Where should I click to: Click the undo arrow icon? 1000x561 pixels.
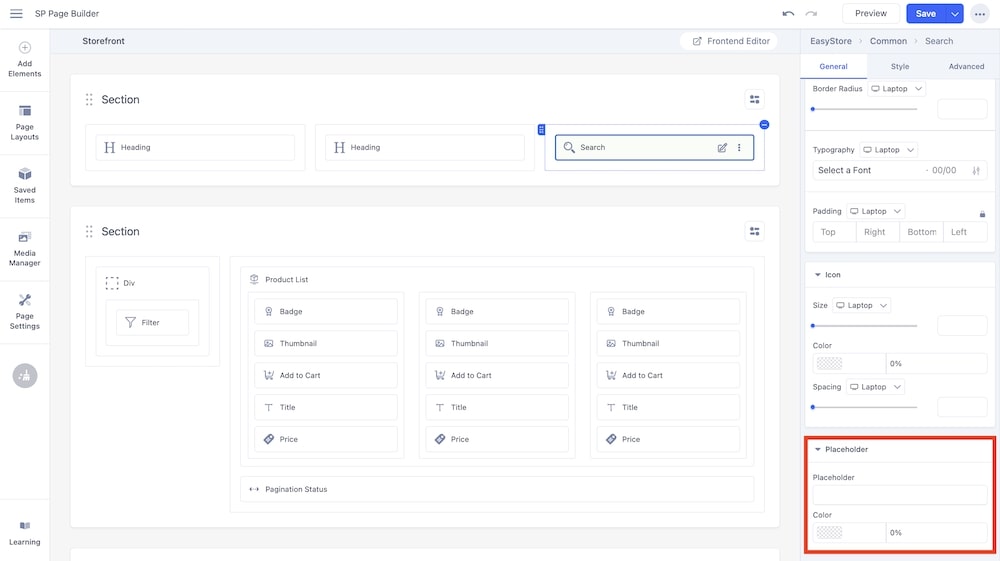[x=788, y=14]
